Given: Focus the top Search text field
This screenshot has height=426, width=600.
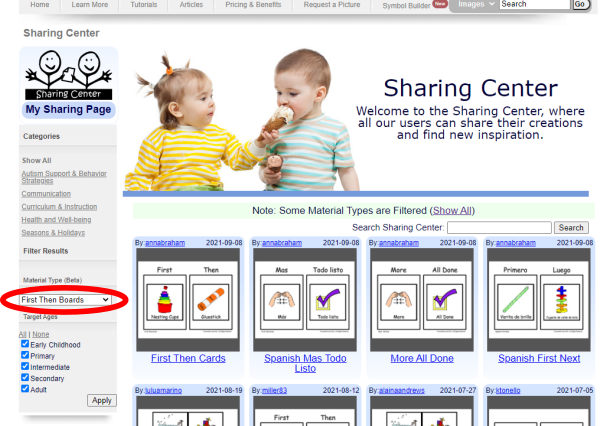Looking at the screenshot, I should pyautogui.click(x=535, y=4).
